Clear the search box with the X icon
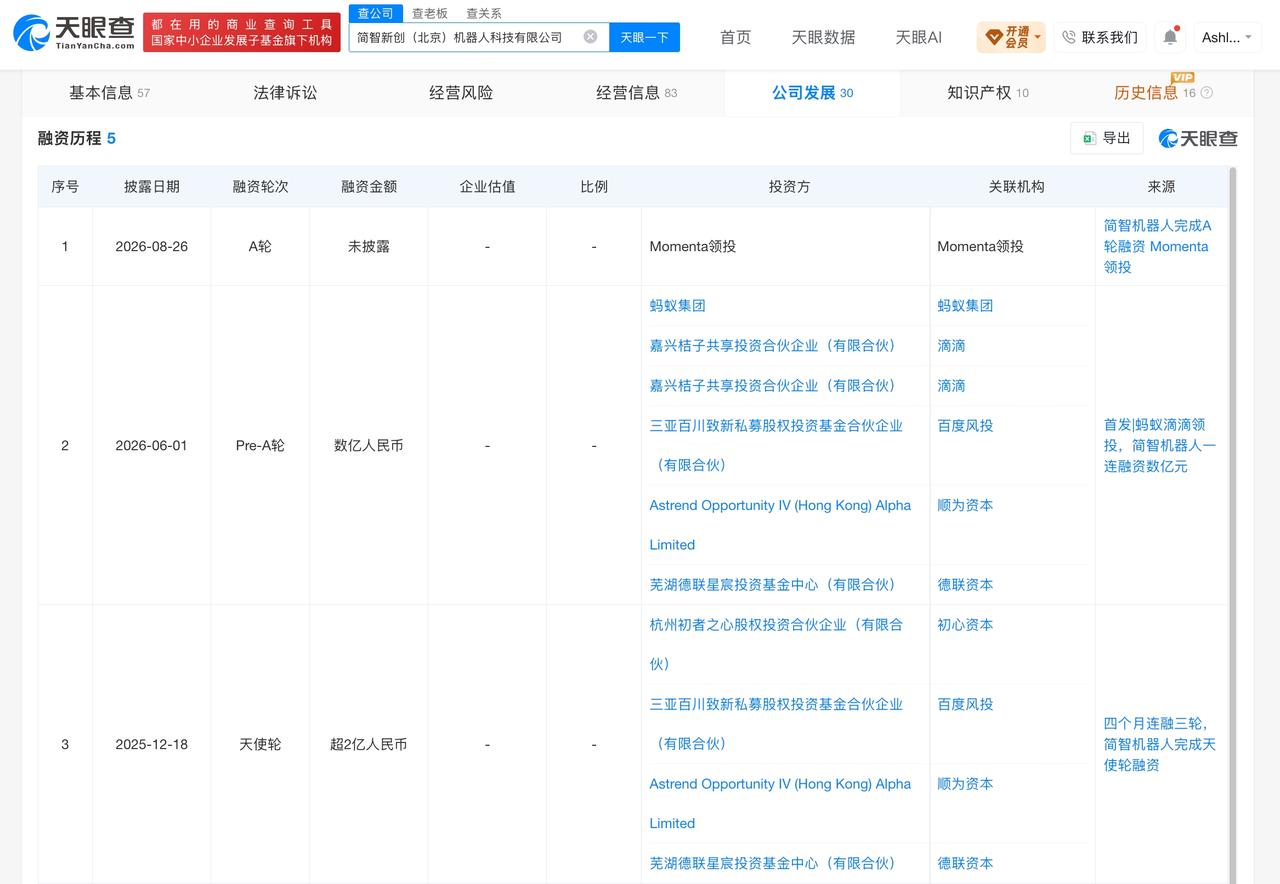Viewport: 1280px width, 884px height. [x=590, y=37]
